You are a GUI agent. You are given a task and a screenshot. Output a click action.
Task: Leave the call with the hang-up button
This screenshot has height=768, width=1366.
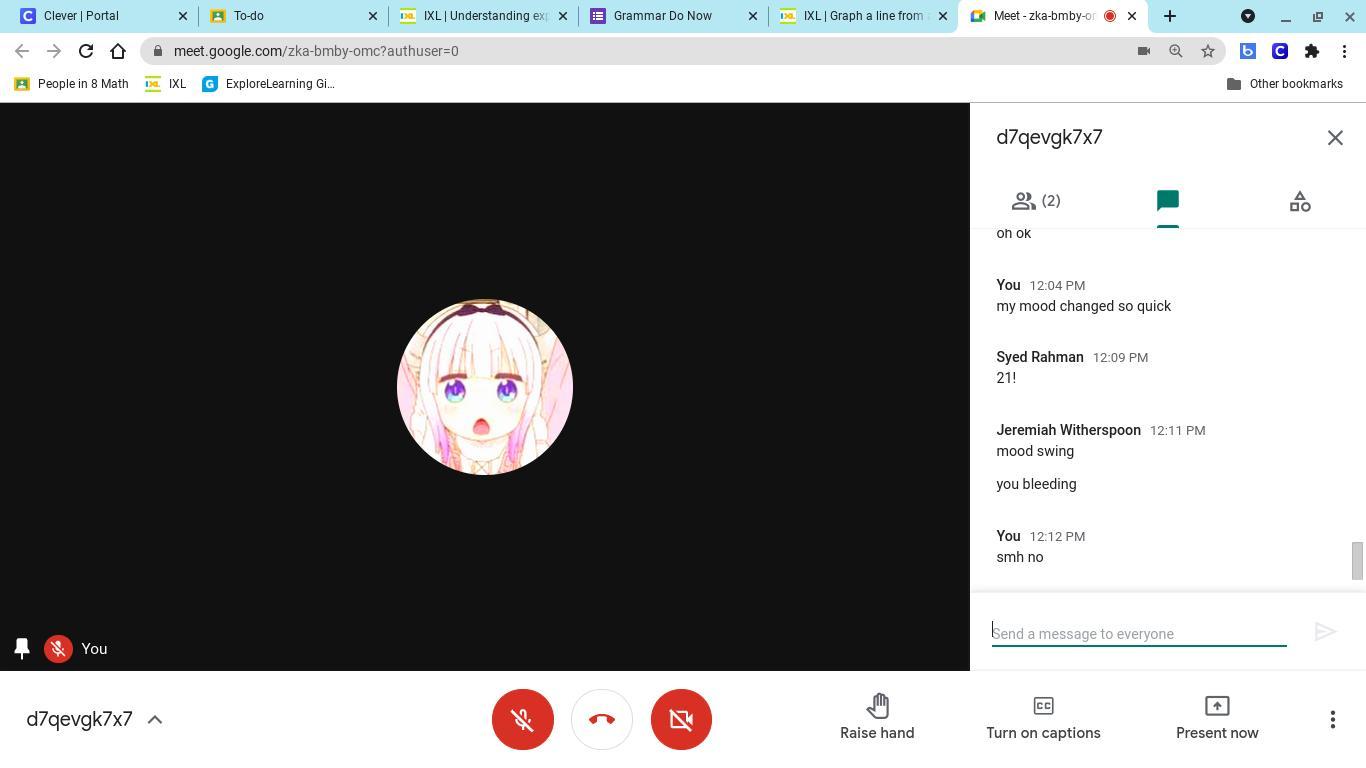click(602, 719)
